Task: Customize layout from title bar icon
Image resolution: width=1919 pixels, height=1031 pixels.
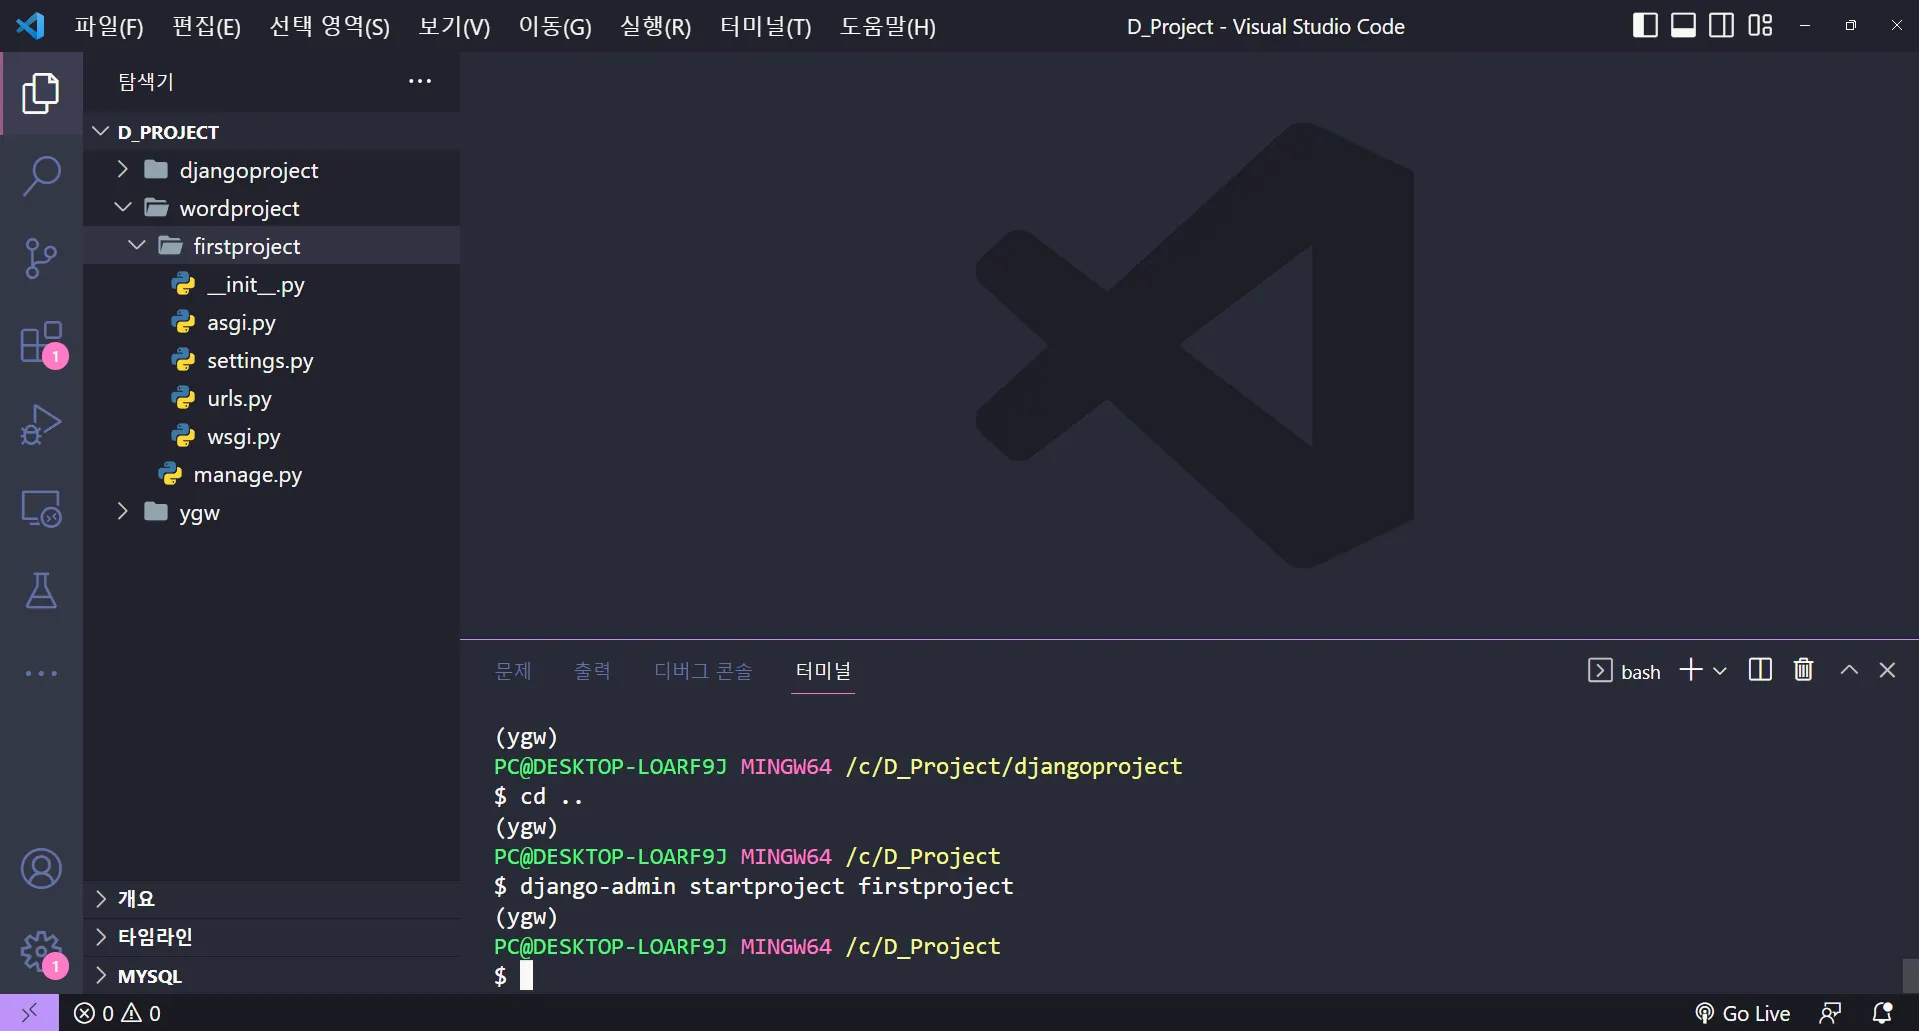Action: 1760,25
